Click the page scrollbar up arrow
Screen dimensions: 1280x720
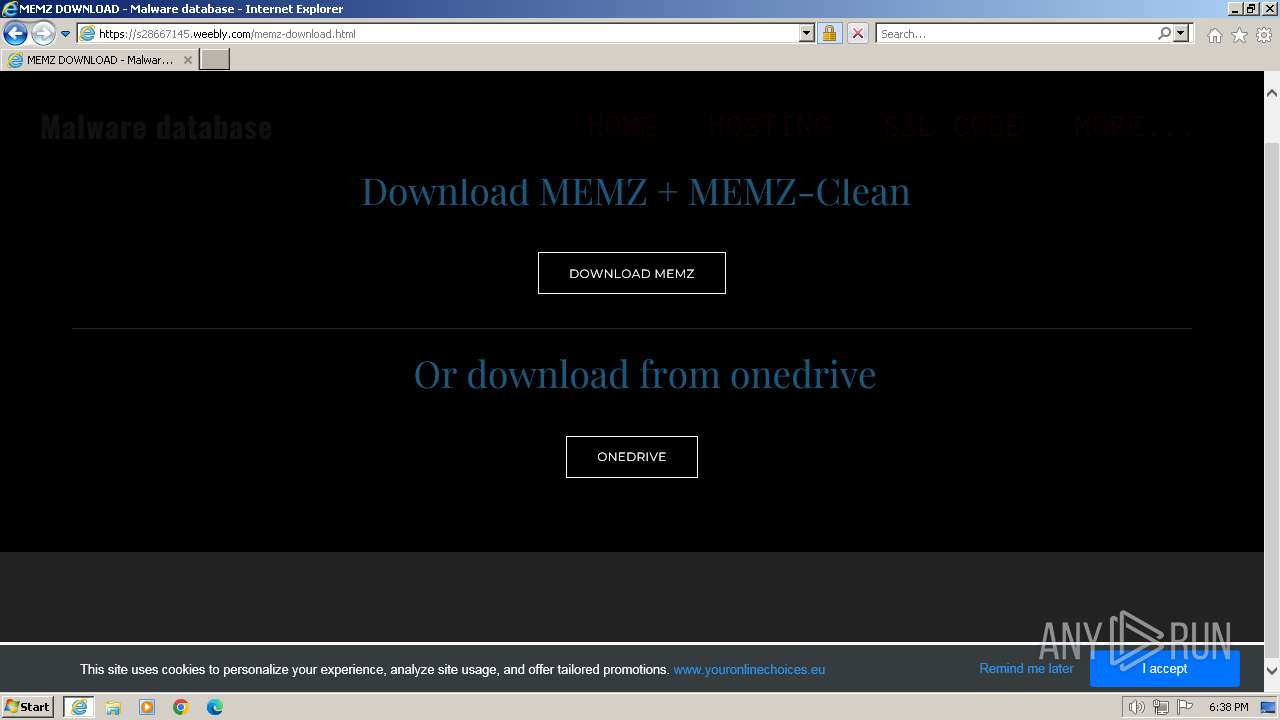pos(1272,93)
